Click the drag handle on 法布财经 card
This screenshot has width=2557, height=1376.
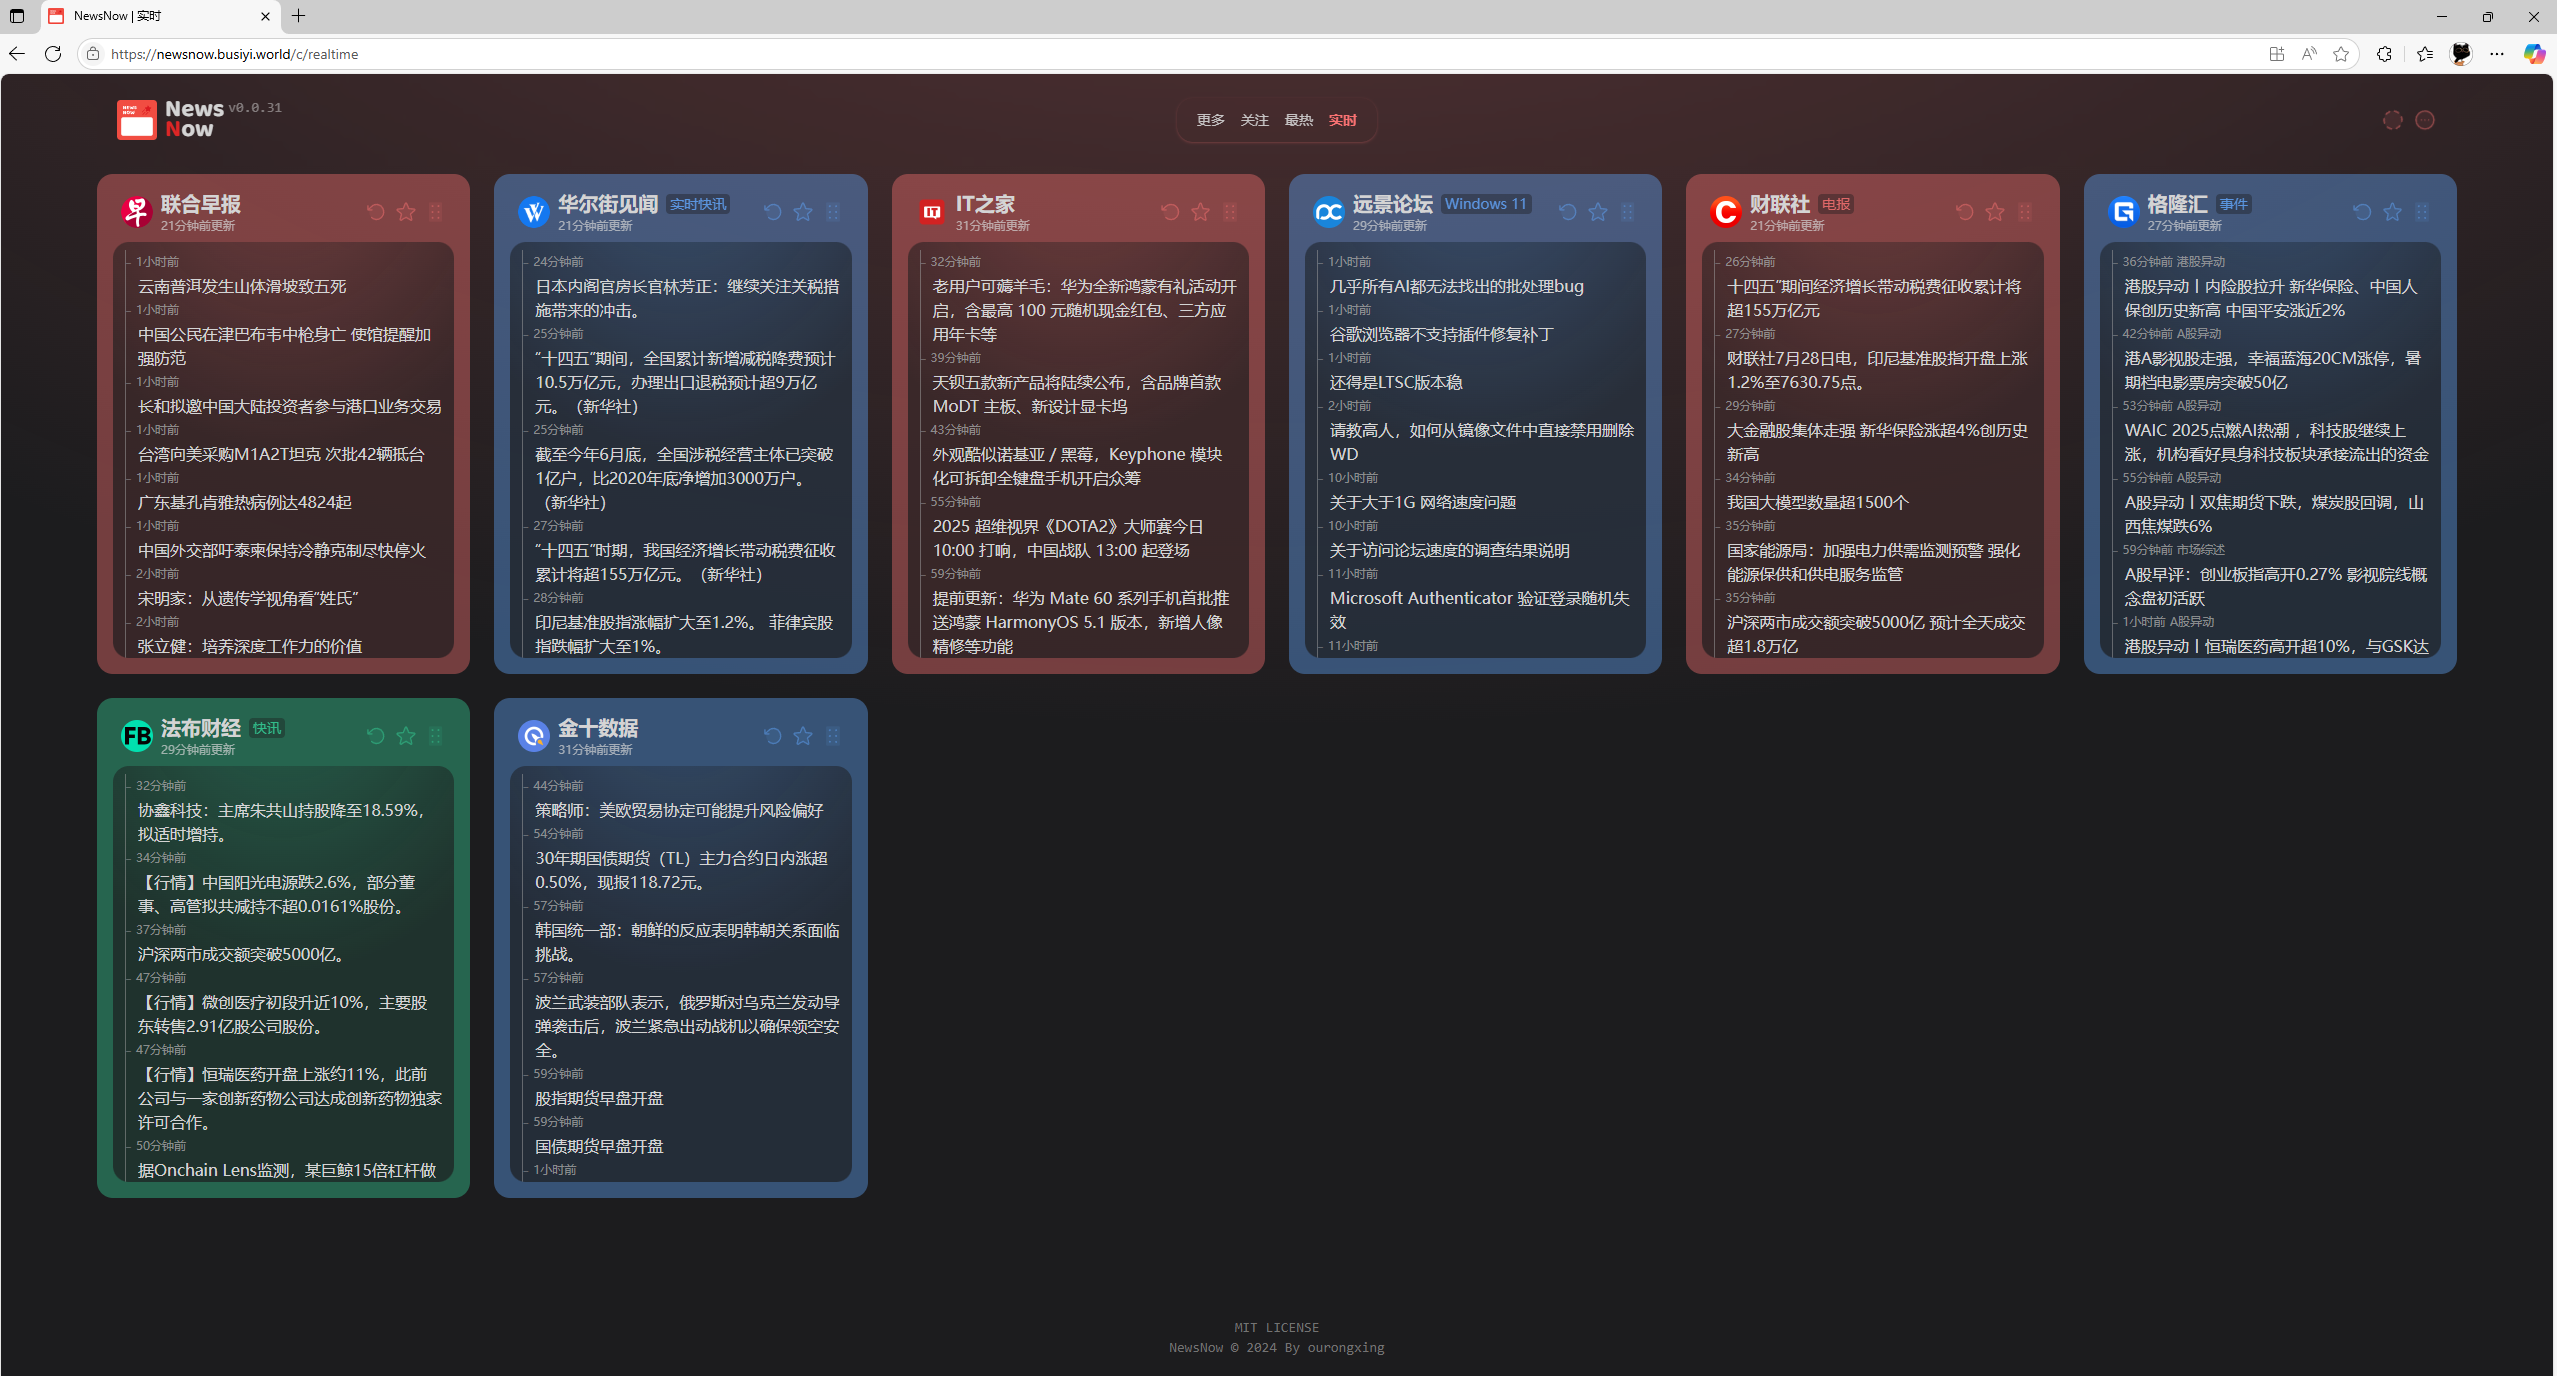(436, 736)
